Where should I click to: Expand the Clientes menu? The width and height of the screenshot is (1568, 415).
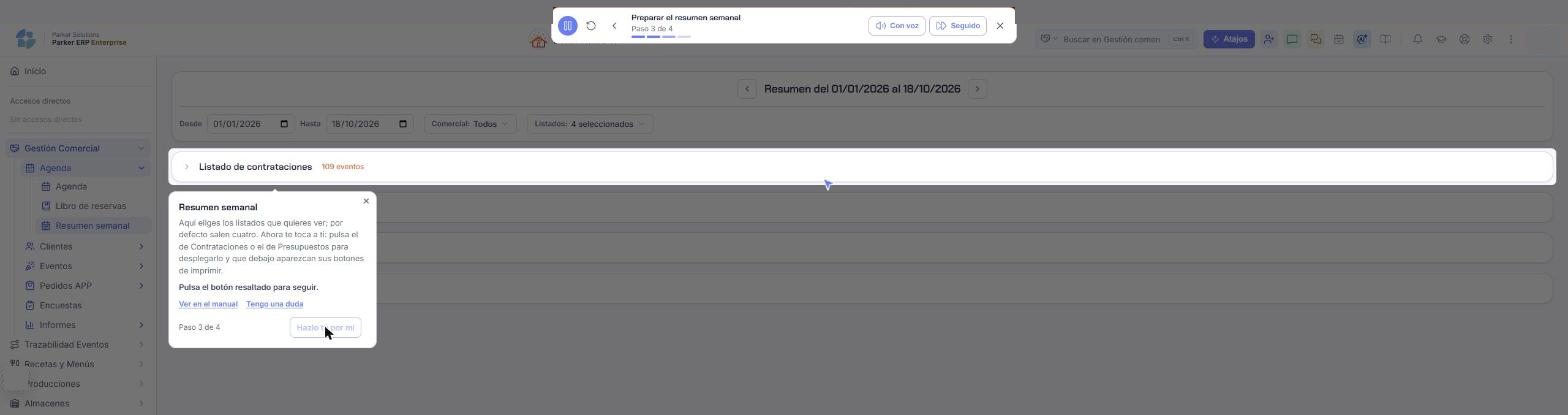[x=85, y=246]
